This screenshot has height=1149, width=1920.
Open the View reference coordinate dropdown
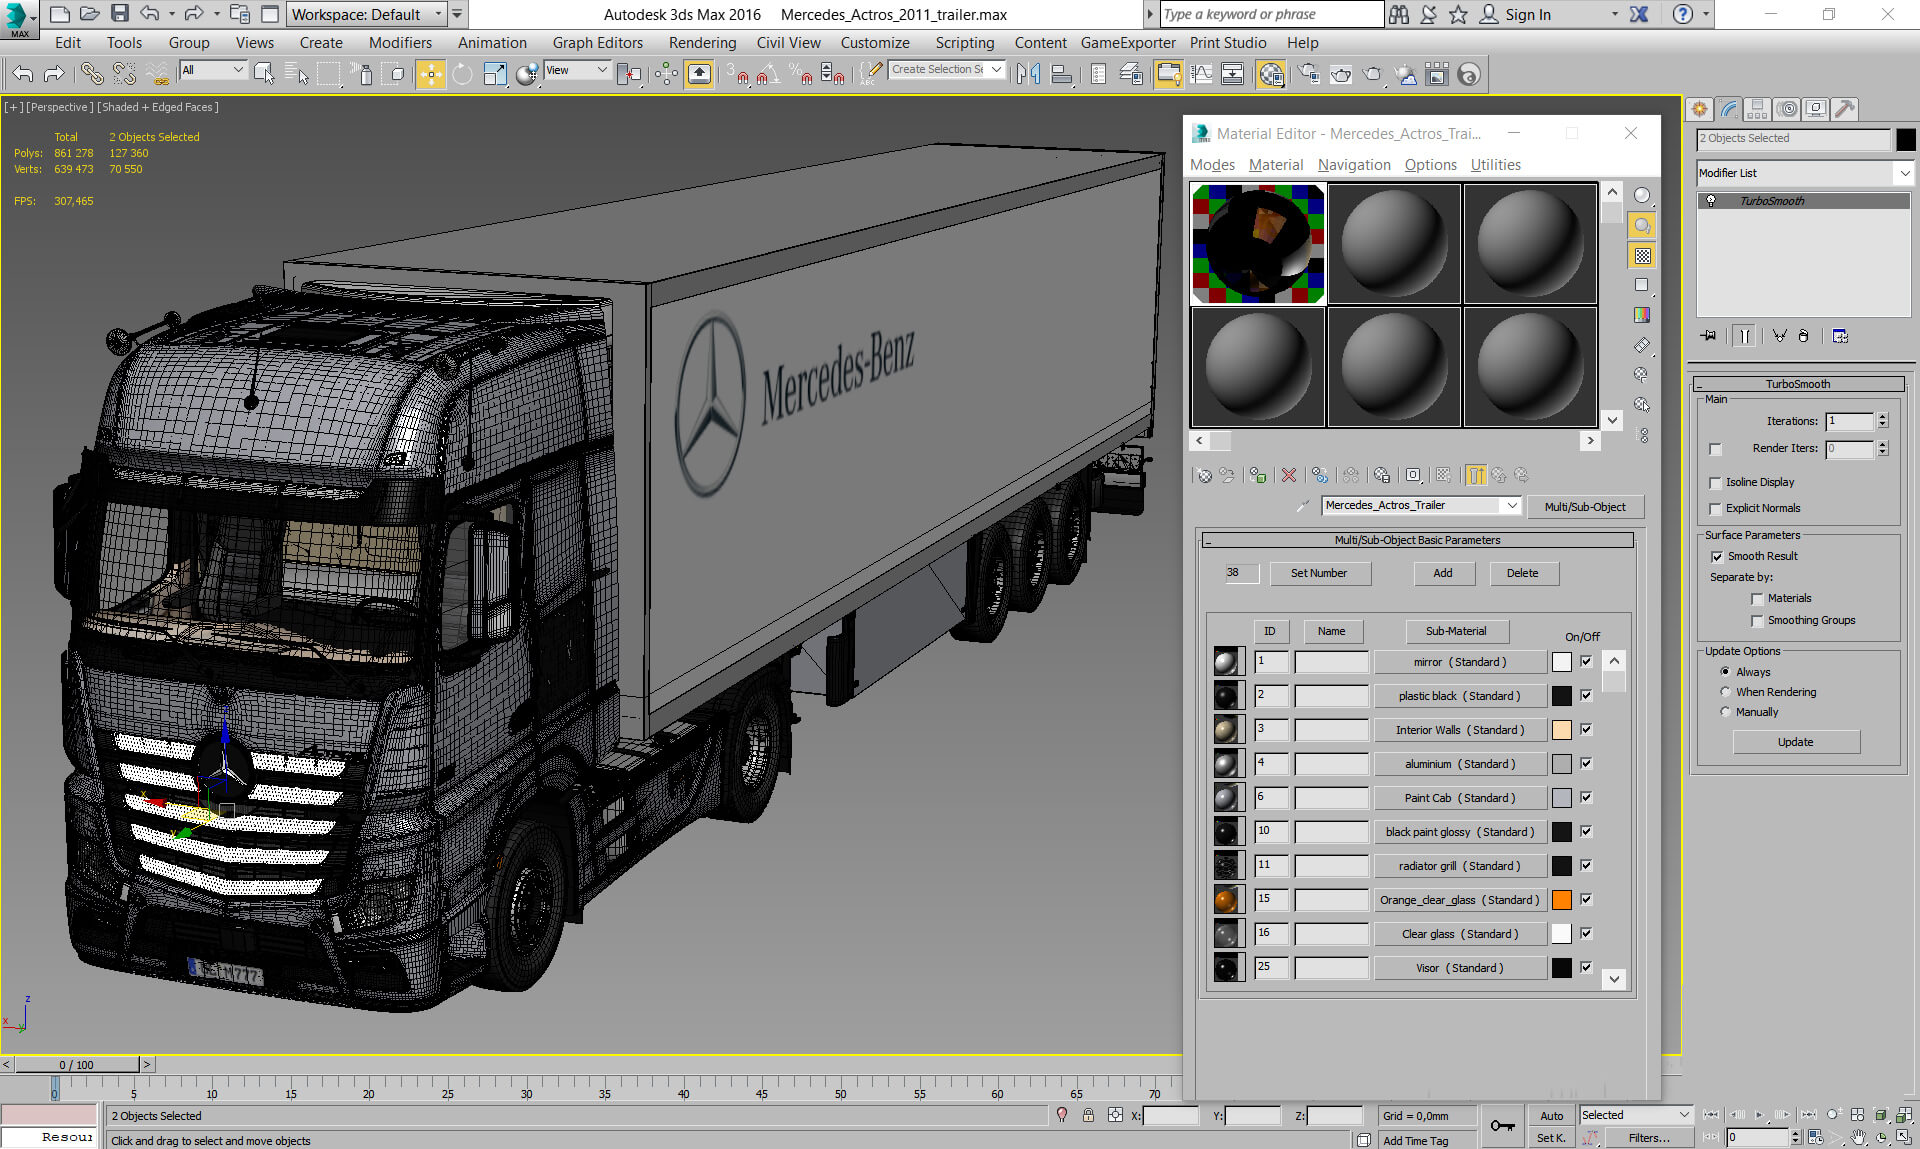(577, 70)
